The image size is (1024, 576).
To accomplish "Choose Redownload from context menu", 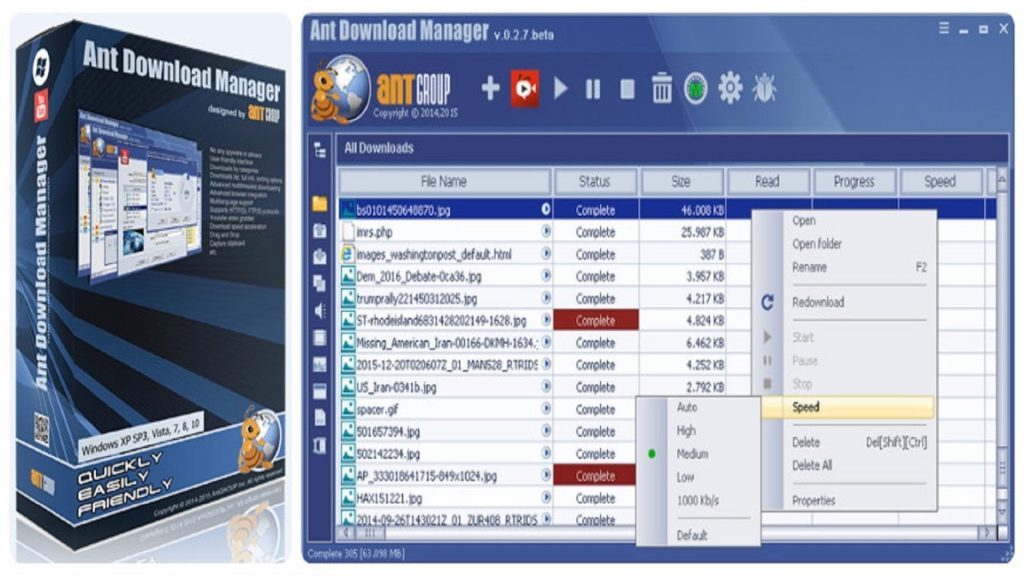I will (818, 302).
